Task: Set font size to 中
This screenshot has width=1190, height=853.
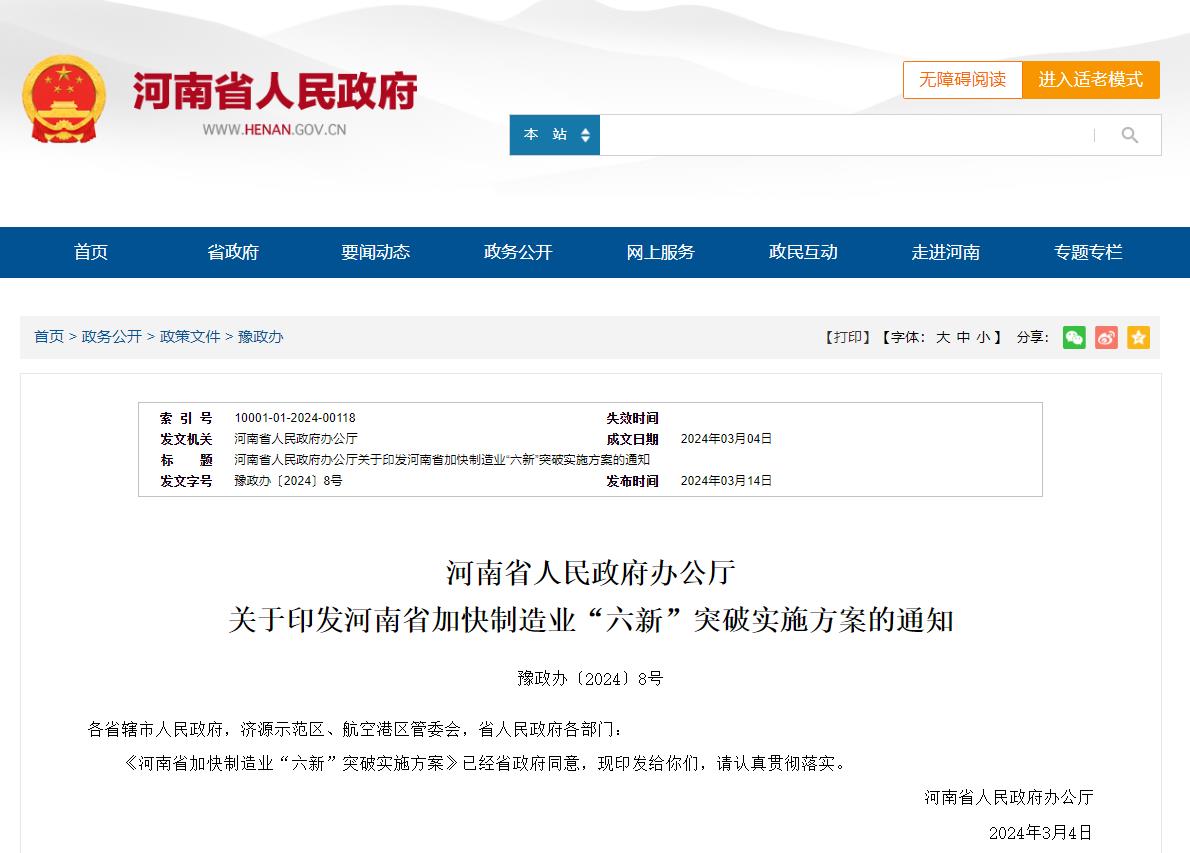Action: 963,338
